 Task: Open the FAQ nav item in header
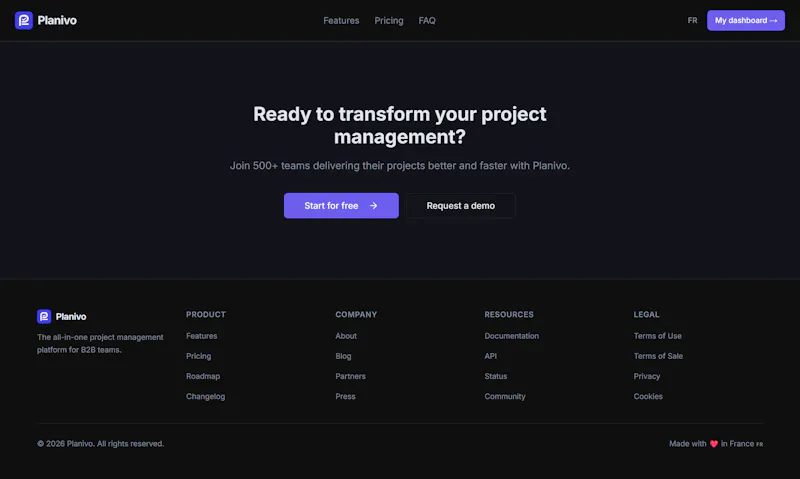pos(427,20)
